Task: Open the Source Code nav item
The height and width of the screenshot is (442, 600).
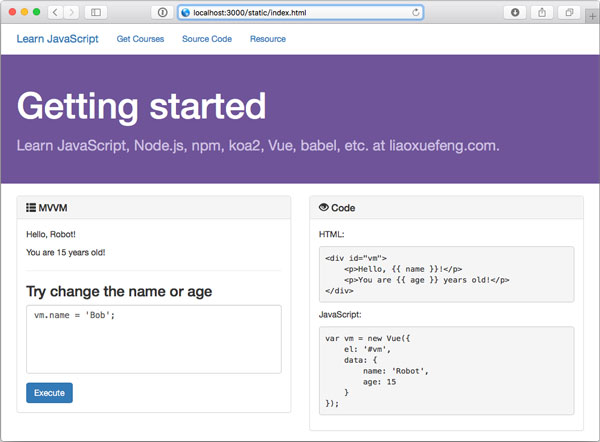Action: 207,39
